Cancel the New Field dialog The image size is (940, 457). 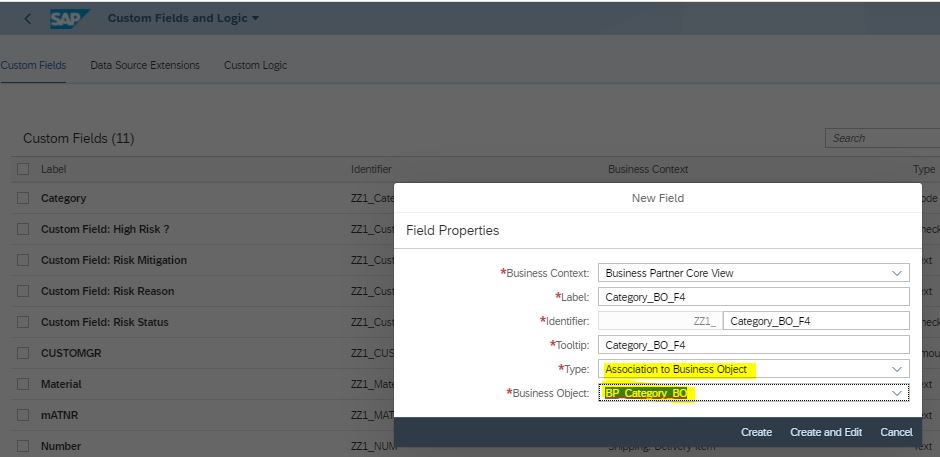click(896, 432)
